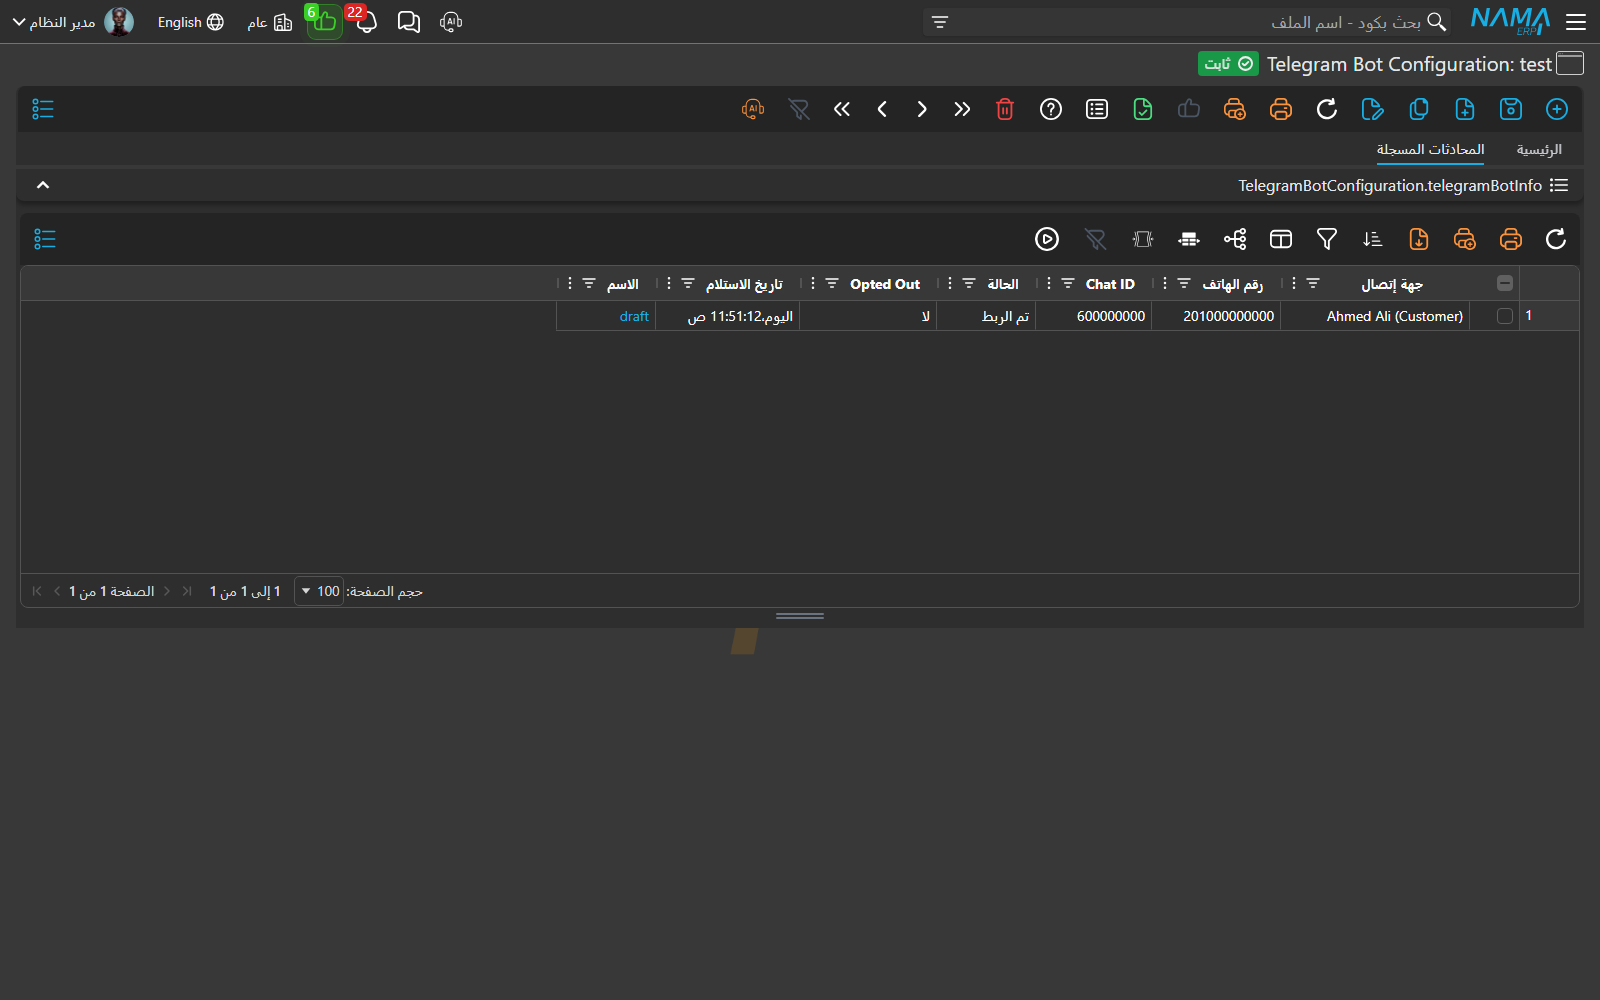Image resolution: width=1600 pixels, height=1000 pixels.
Task: Click the orange print icon in main toolbar
Action: click(1281, 109)
